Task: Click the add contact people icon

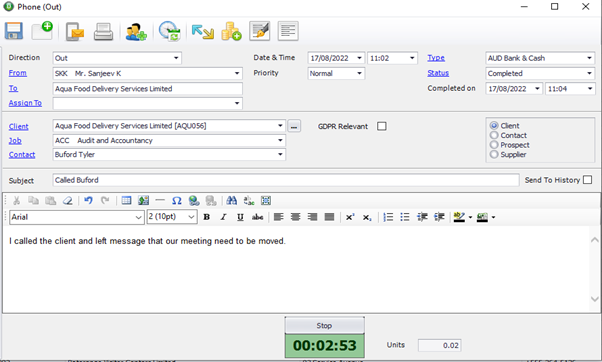Action: point(136,32)
